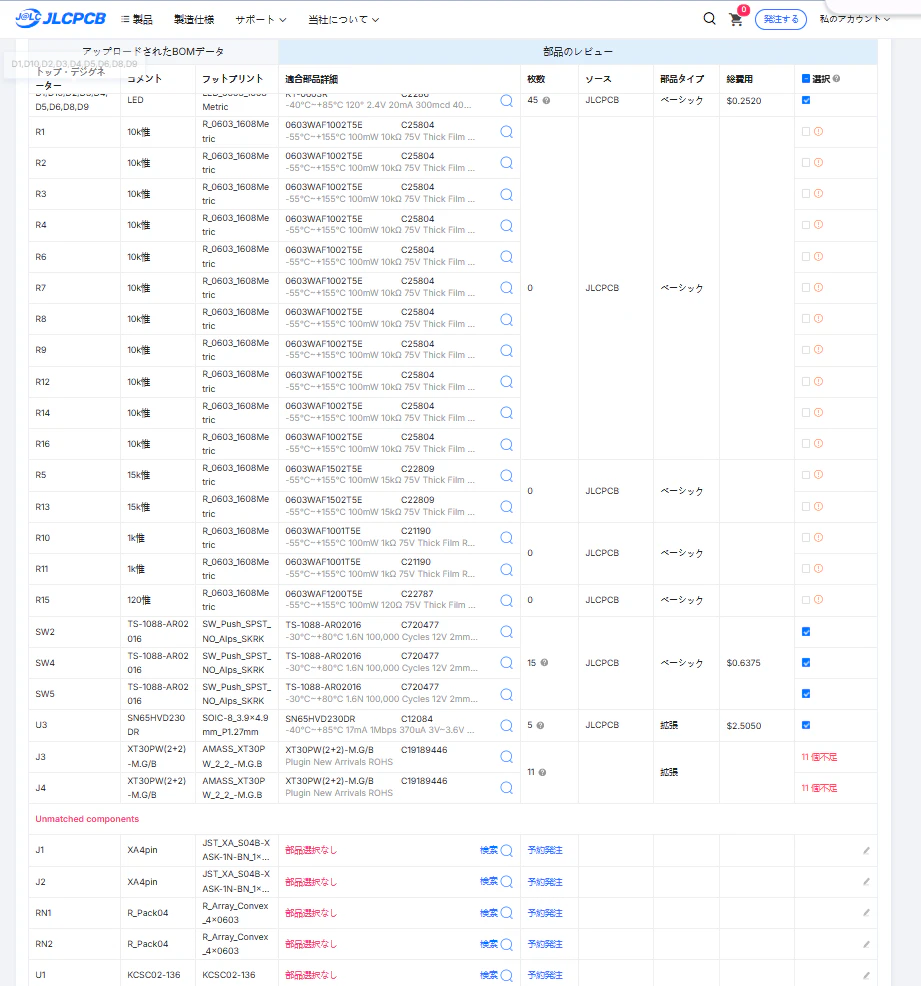Click the 発注する button
This screenshot has width=921, height=986.
click(x=781, y=19)
